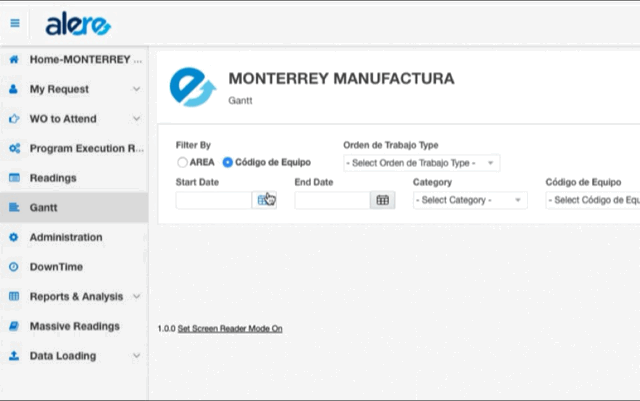Open the Massive Readings menu item
640x401 pixels.
tap(74, 326)
